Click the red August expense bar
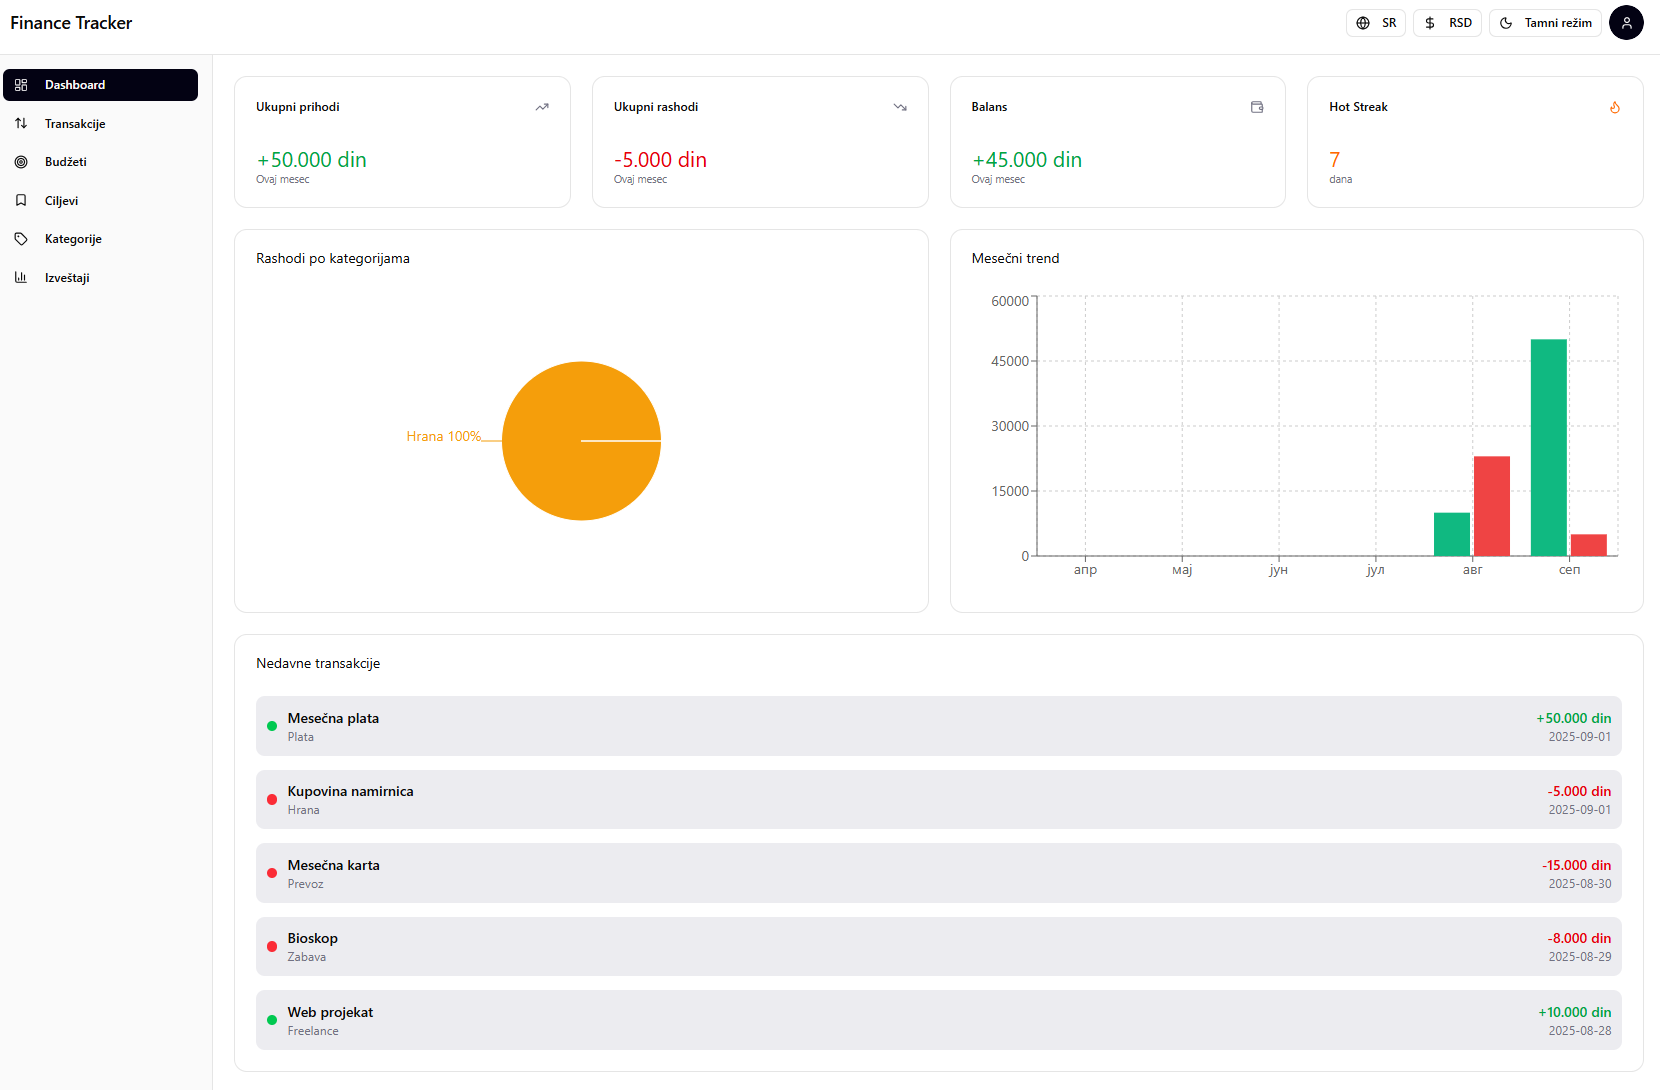 pyautogui.click(x=1491, y=505)
